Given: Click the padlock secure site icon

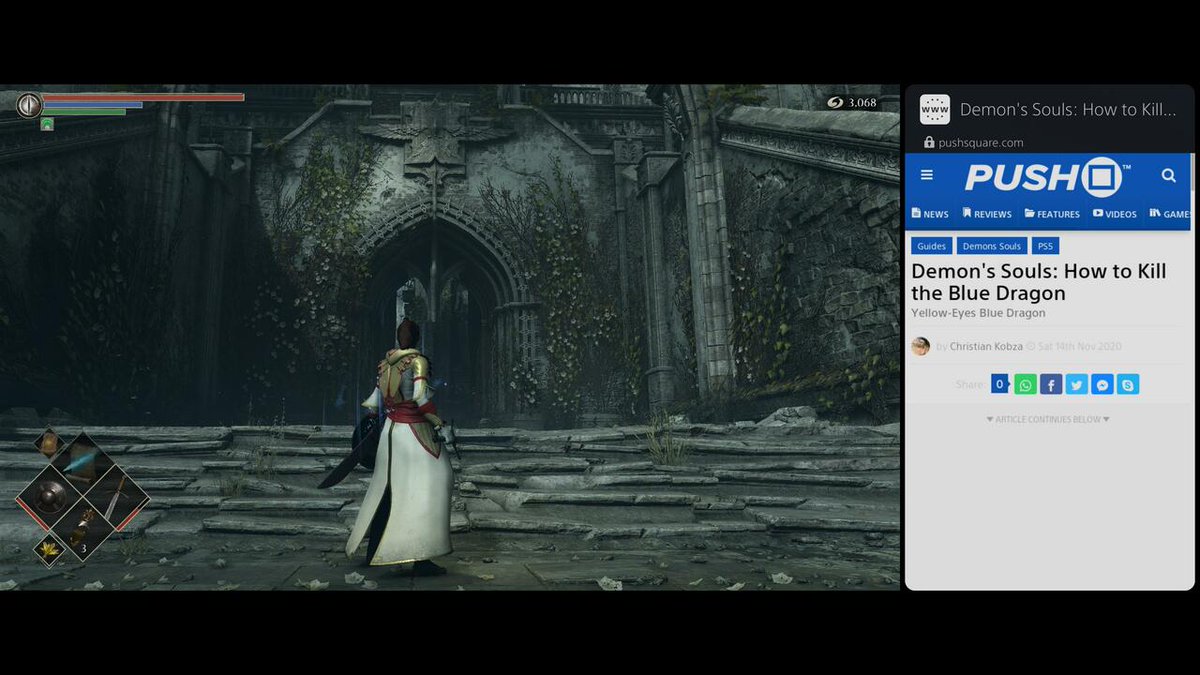Looking at the screenshot, I should [929, 143].
